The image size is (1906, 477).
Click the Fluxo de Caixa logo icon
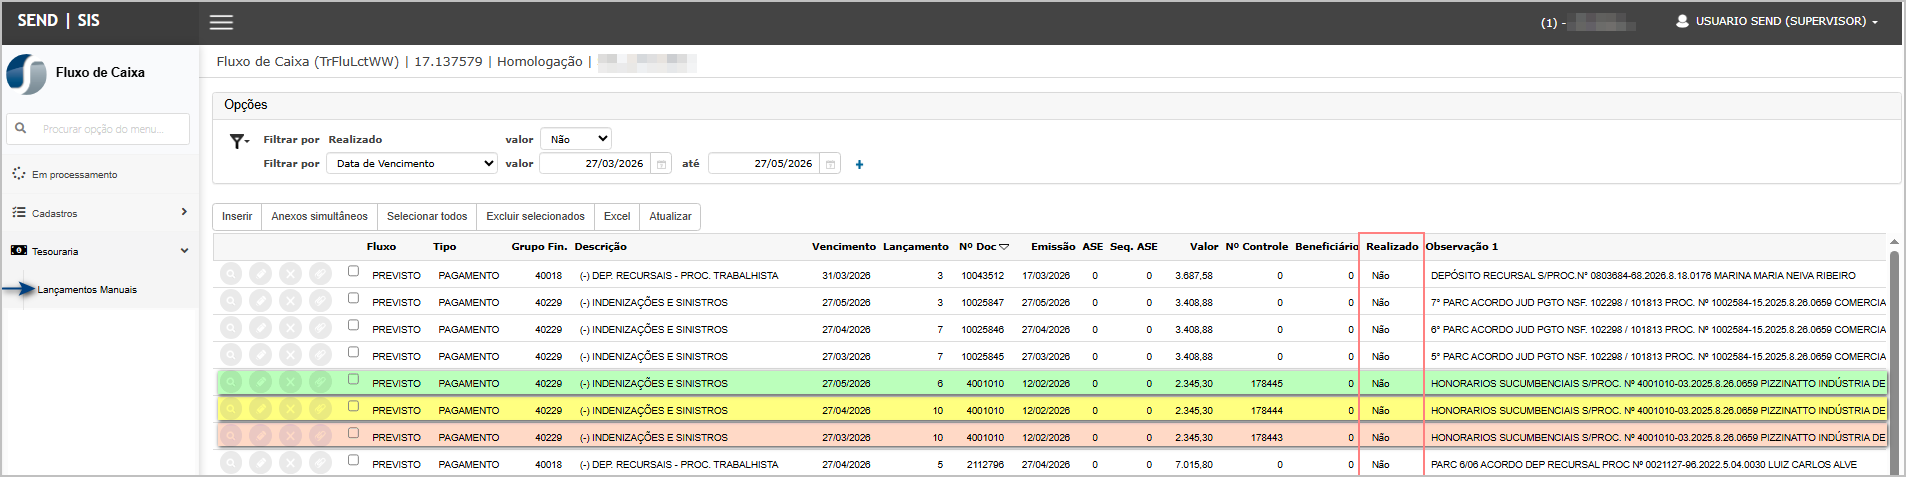point(27,74)
